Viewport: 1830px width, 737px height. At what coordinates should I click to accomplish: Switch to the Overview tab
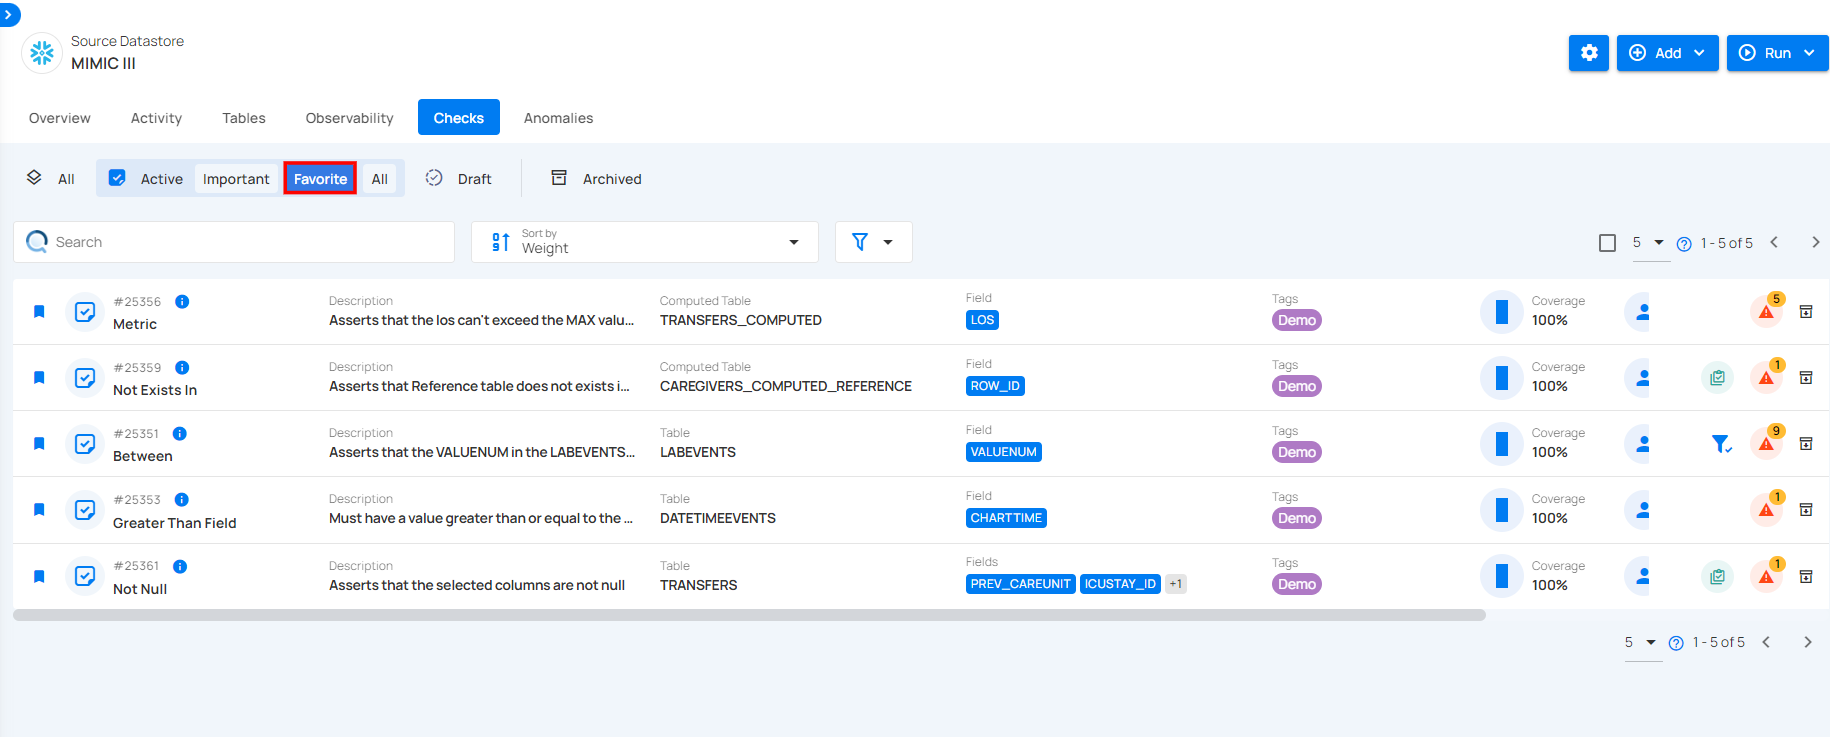60,118
